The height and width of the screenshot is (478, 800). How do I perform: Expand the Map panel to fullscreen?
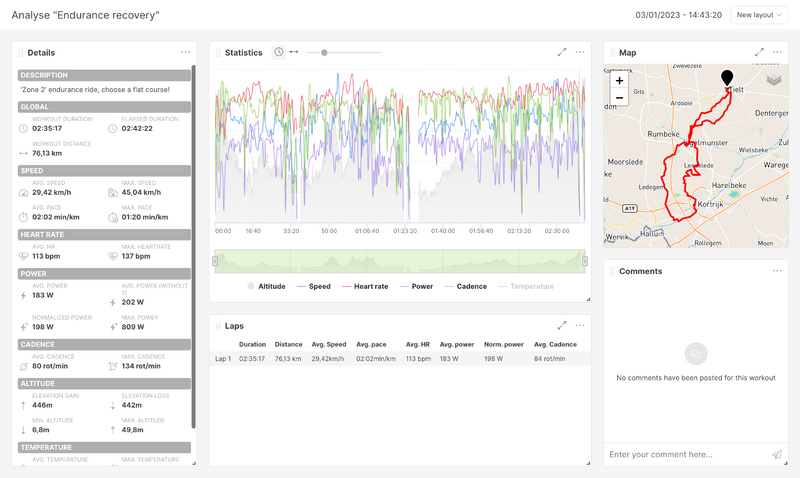[x=759, y=52]
